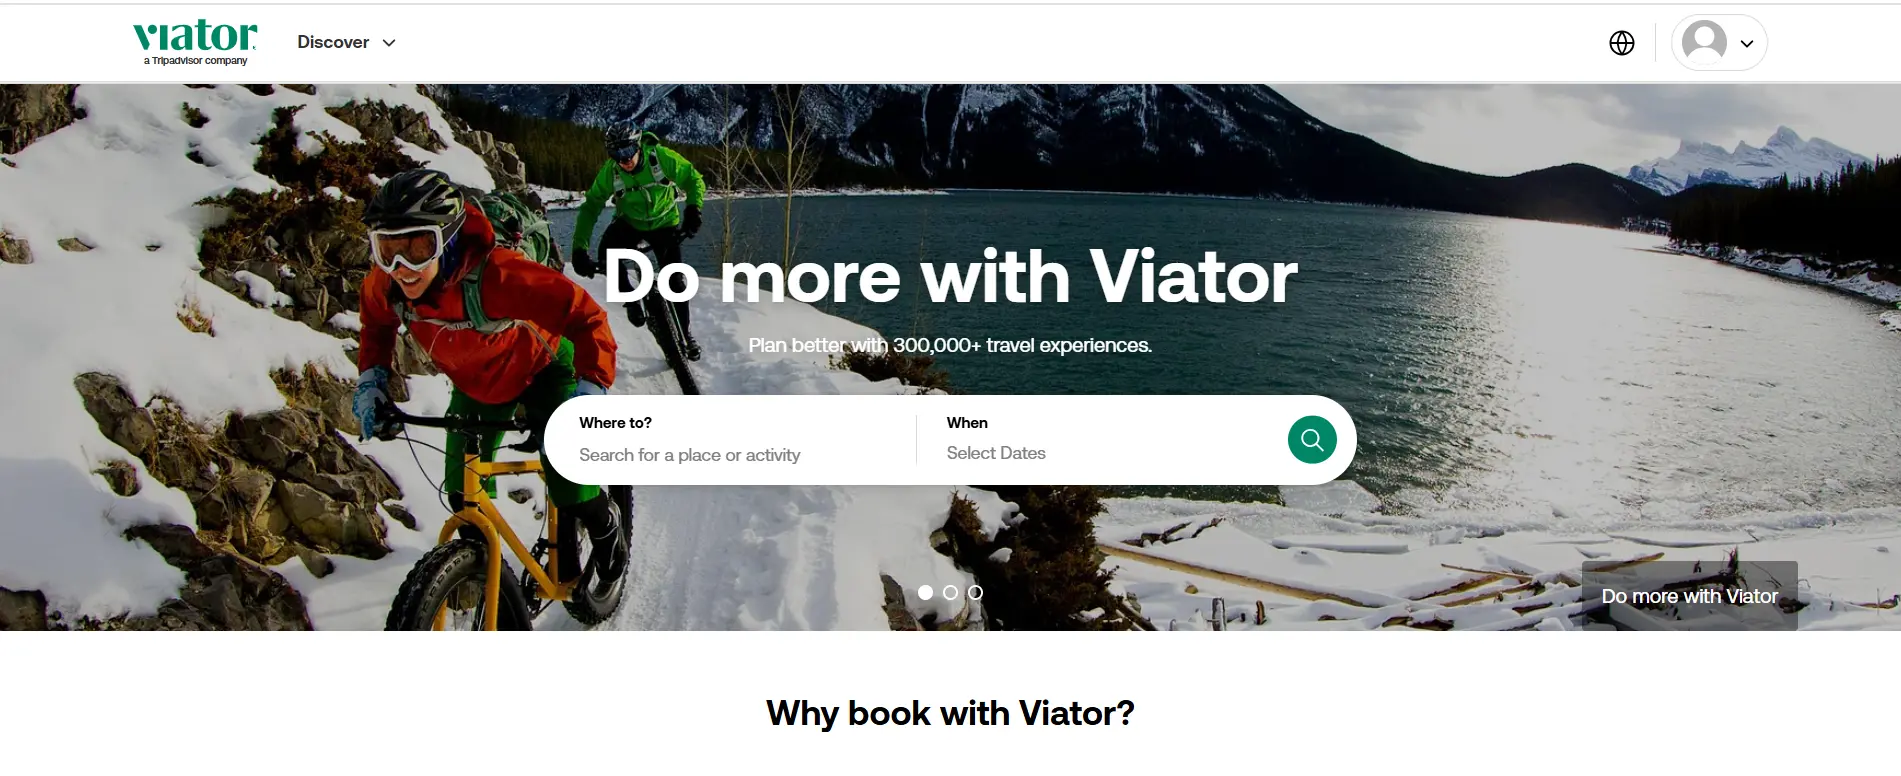Click the 'When' label
The image size is (1901, 776).
(x=967, y=423)
